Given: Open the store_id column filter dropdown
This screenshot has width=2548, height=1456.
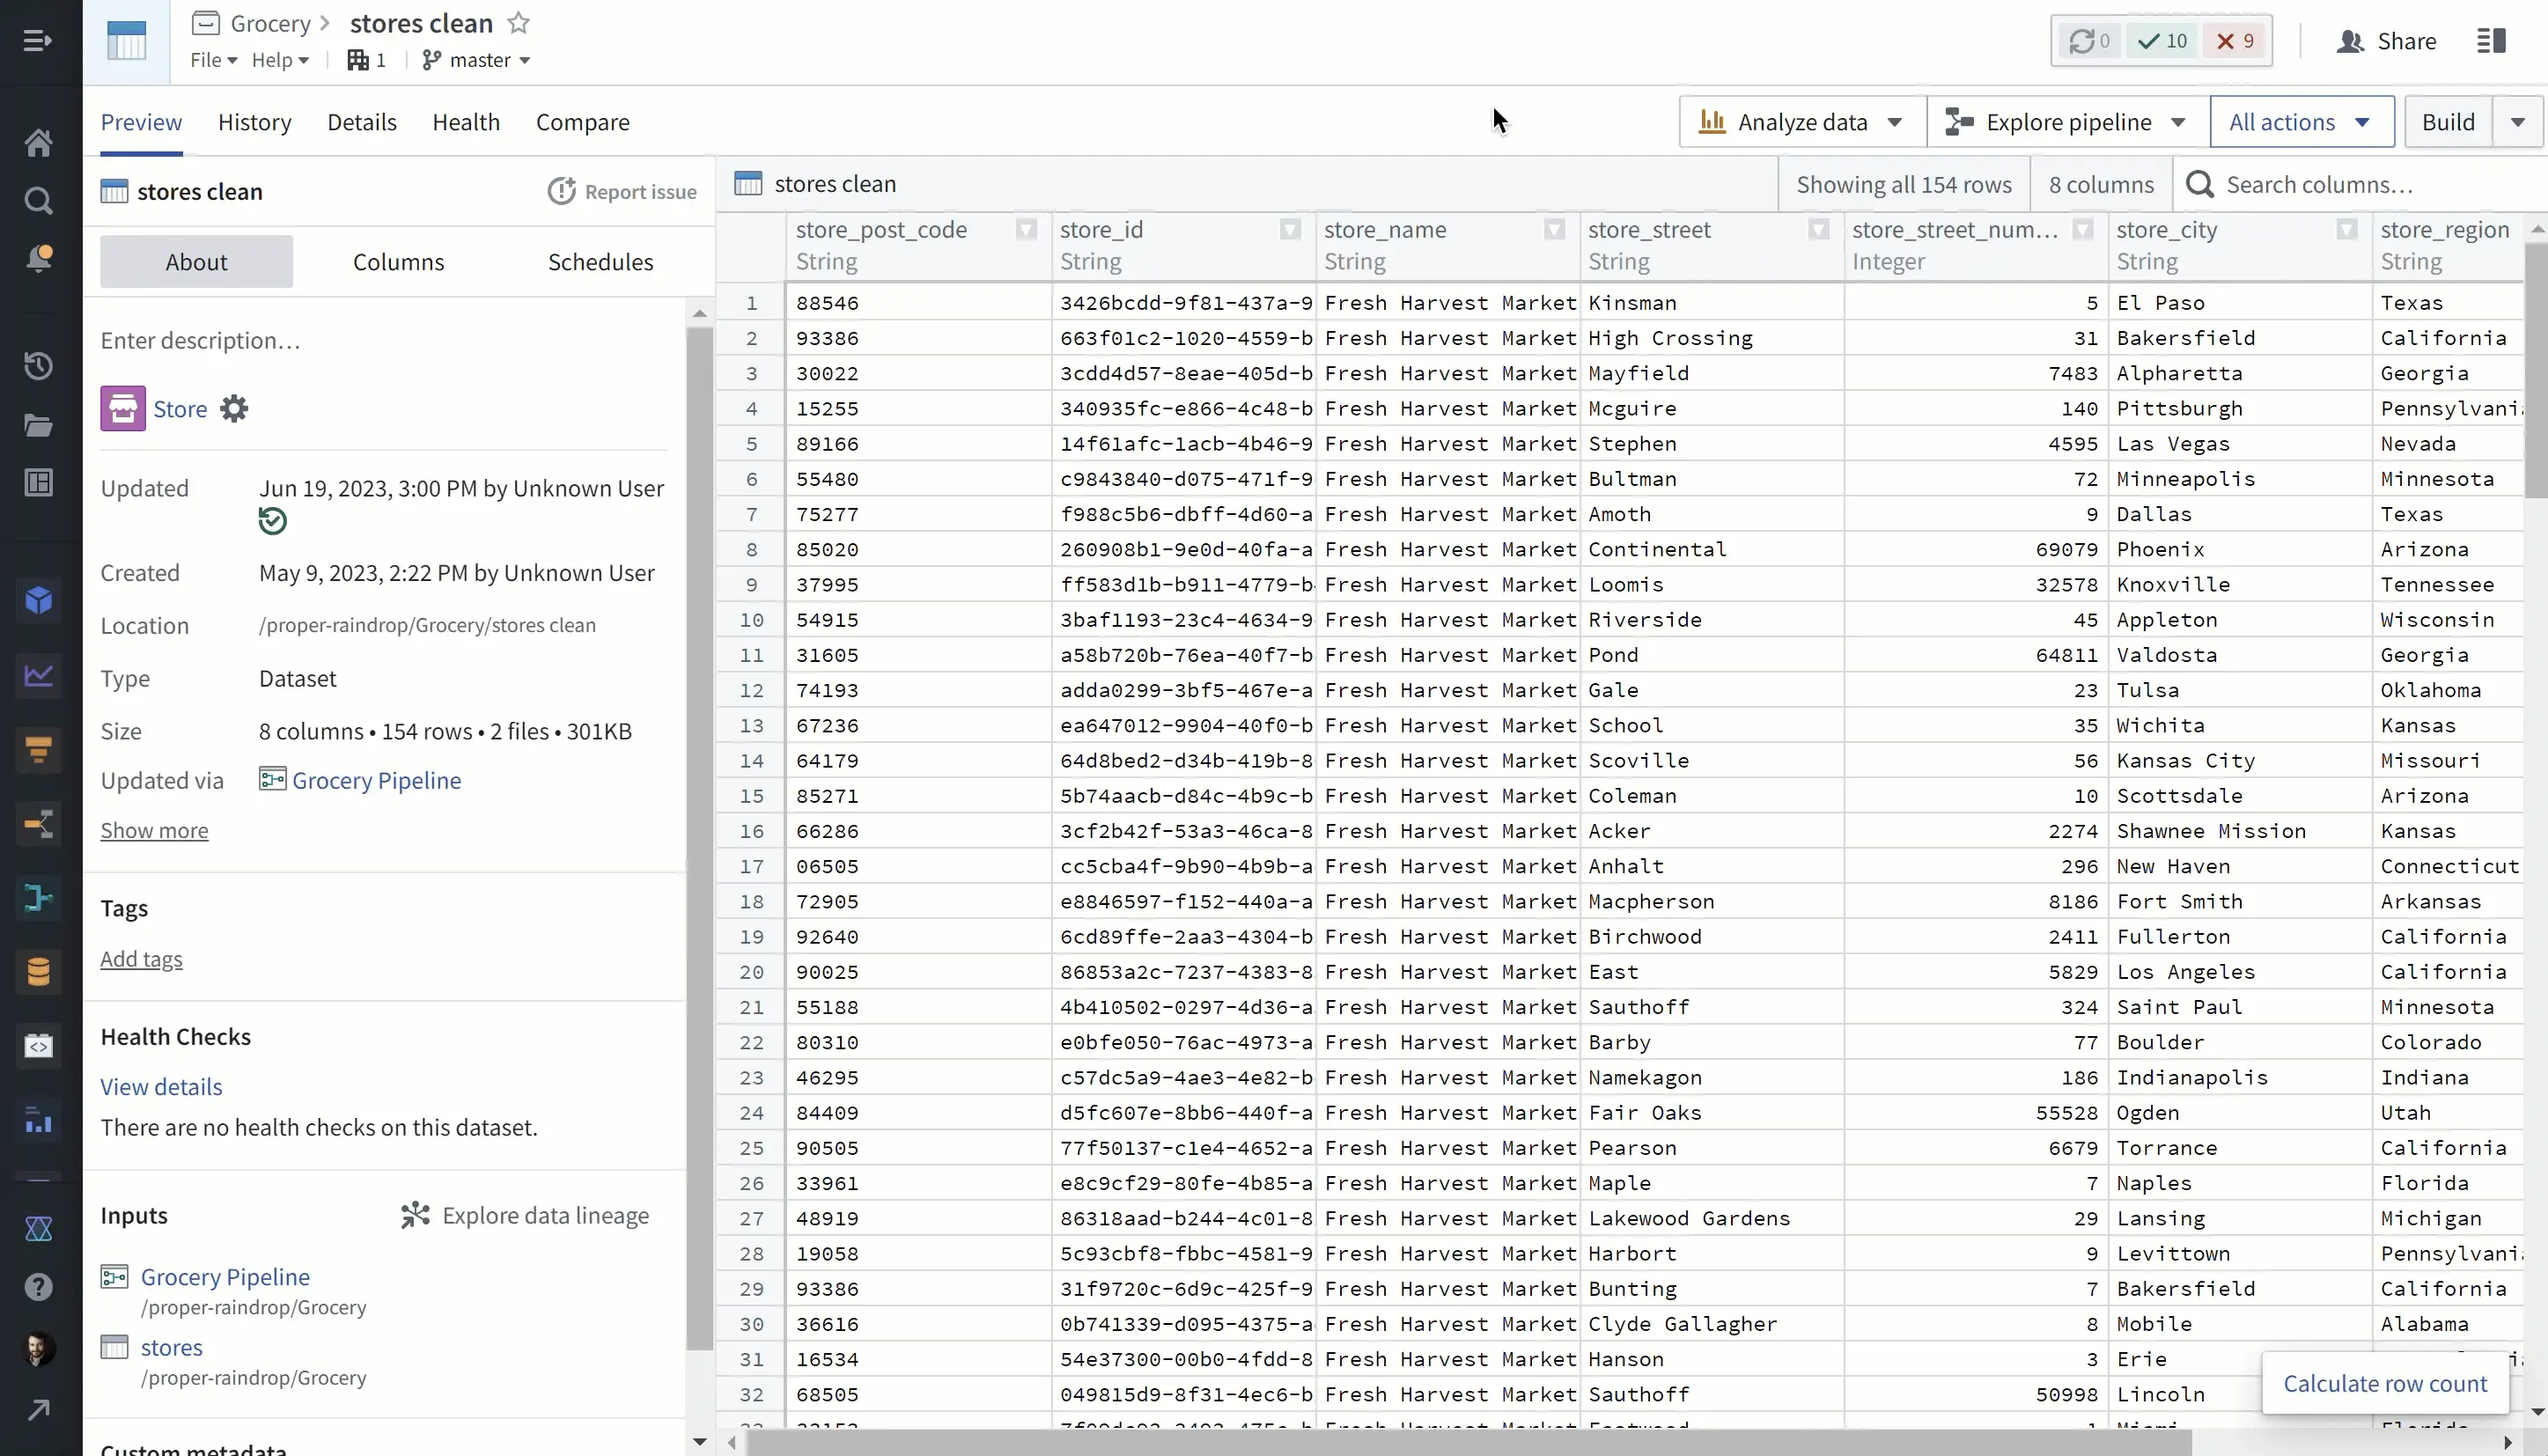Looking at the screenshot, I should tap(1290, 230).
